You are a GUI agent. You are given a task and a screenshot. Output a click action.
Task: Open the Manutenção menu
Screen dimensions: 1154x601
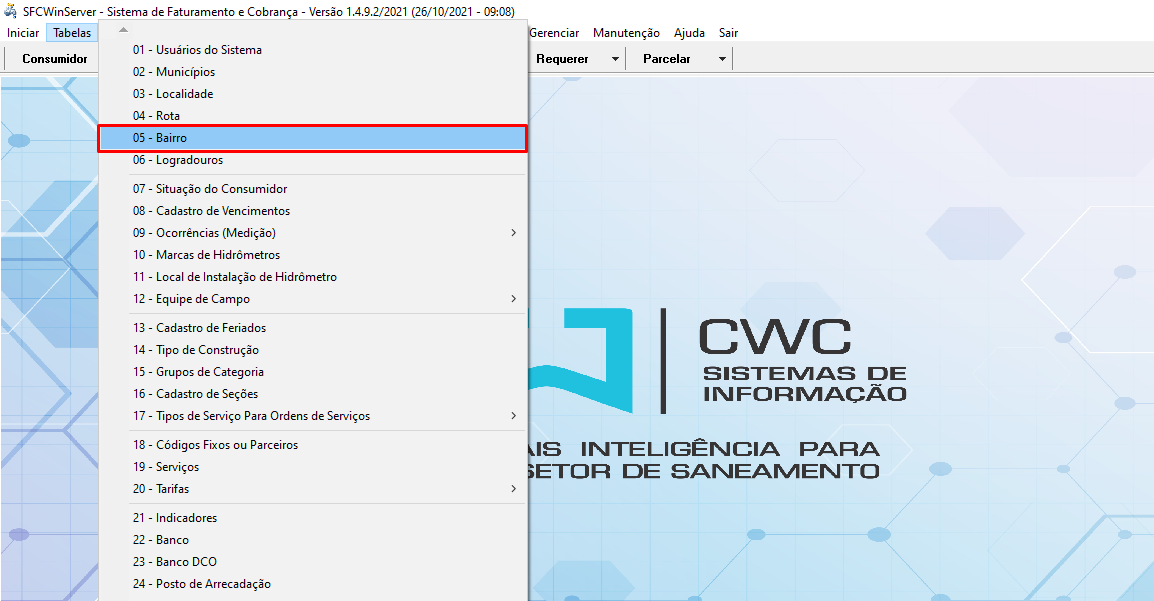(x=626, y=33)
